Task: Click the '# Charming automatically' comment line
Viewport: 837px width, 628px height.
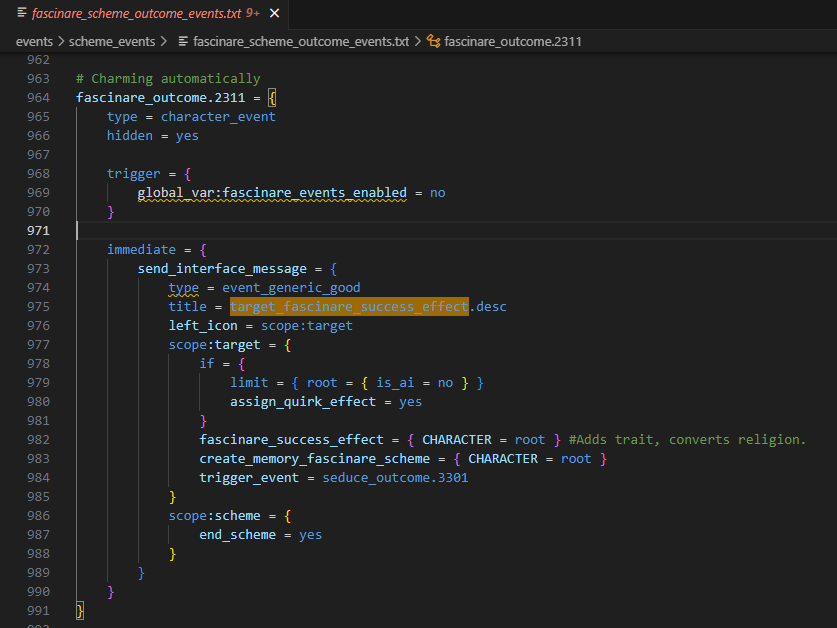Action: click(168, 79)
